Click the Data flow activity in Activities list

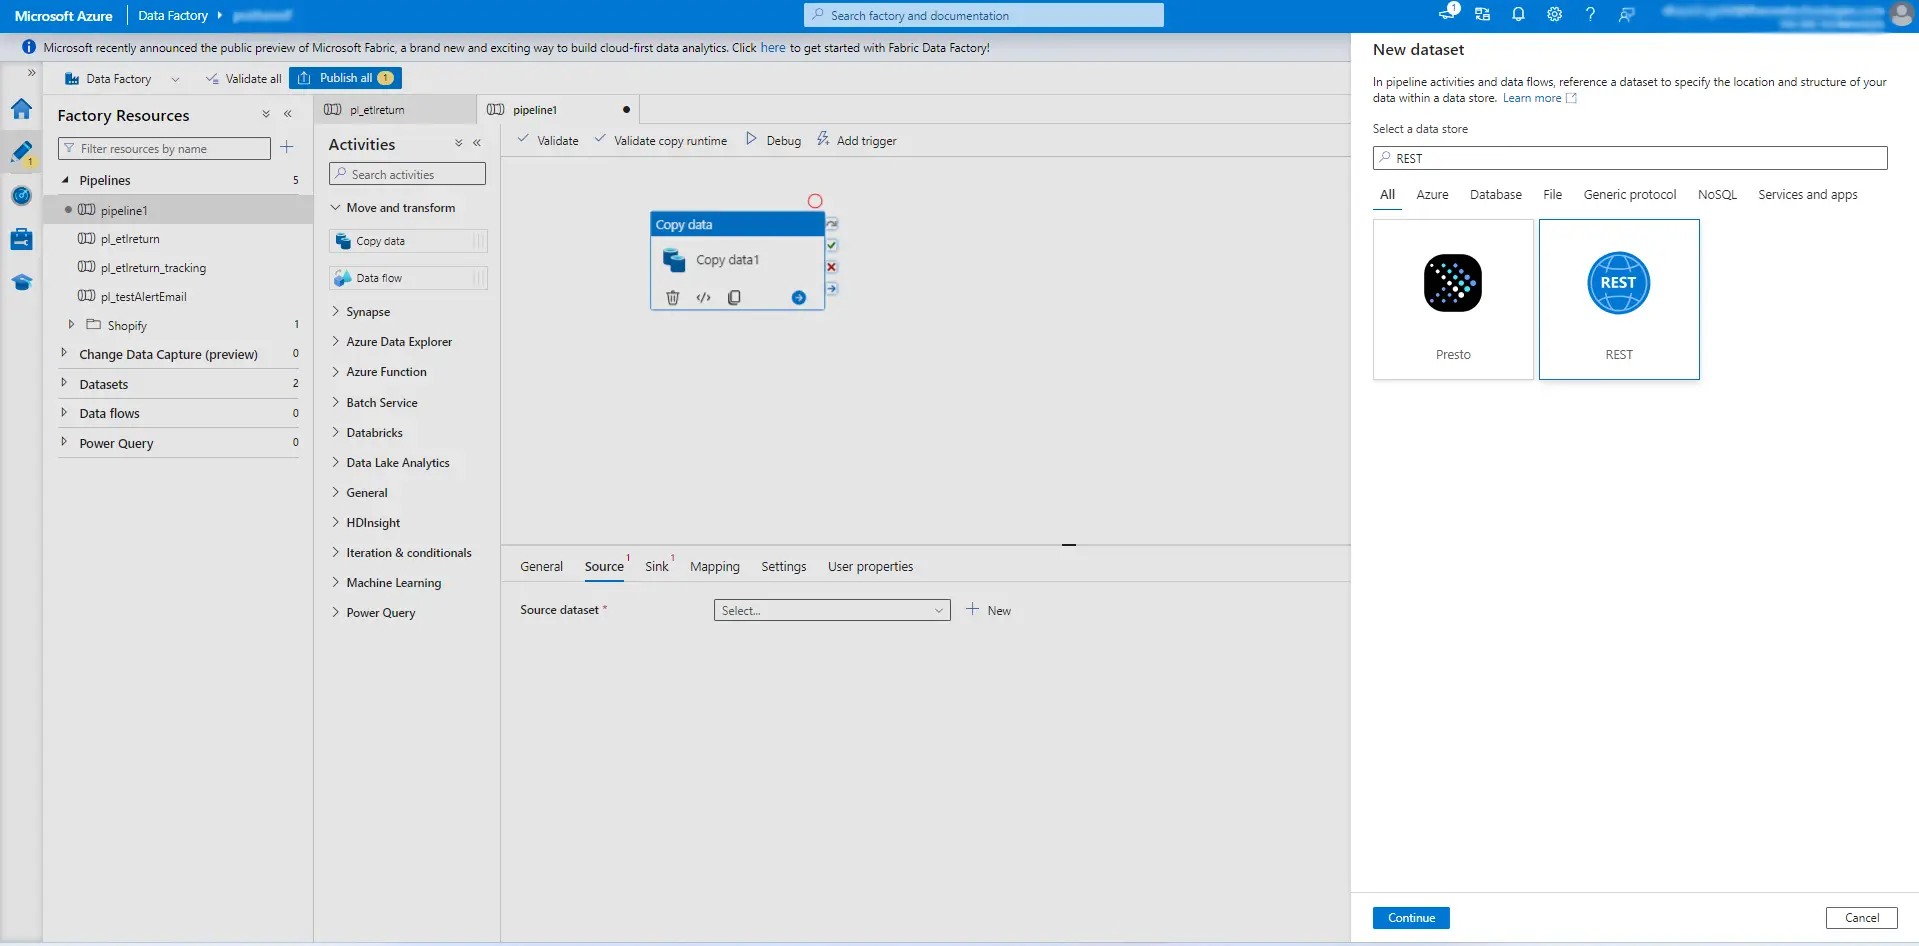[408, 278]
